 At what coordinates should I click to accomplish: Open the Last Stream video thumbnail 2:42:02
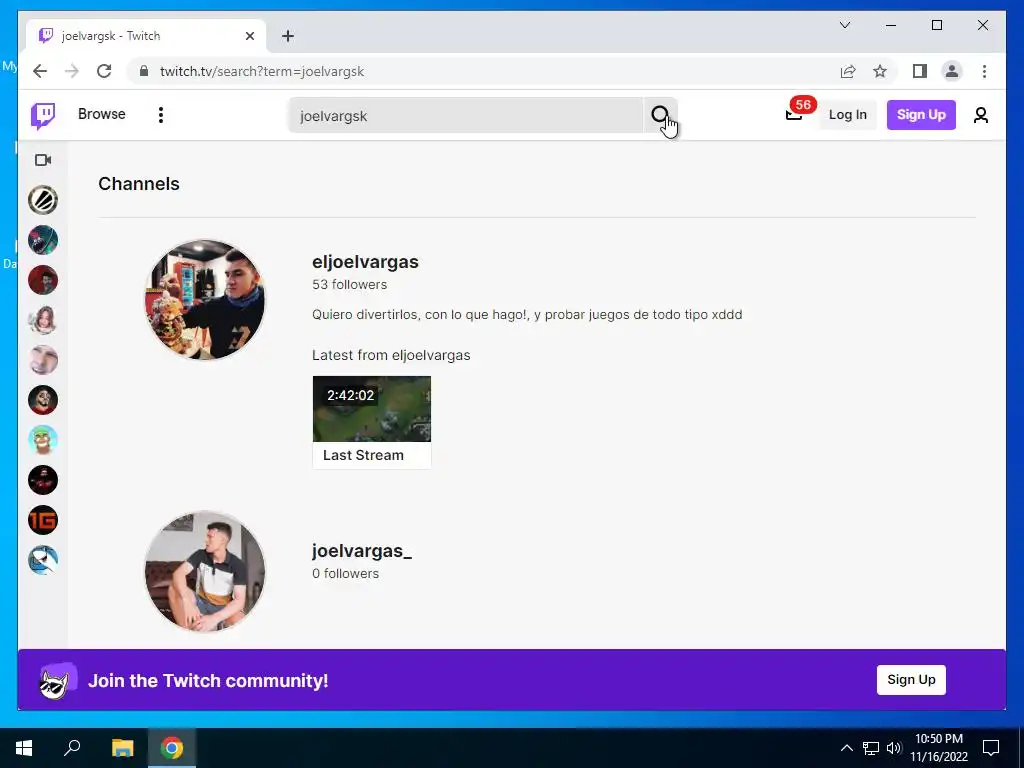coord(372,409)
